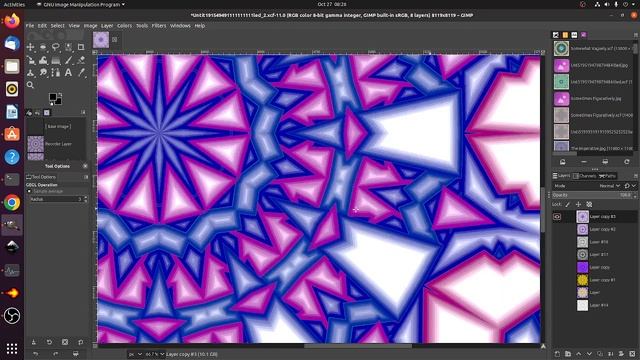Increase the Radius value stepper
The image size is (640, 360).
pos(86,198)
